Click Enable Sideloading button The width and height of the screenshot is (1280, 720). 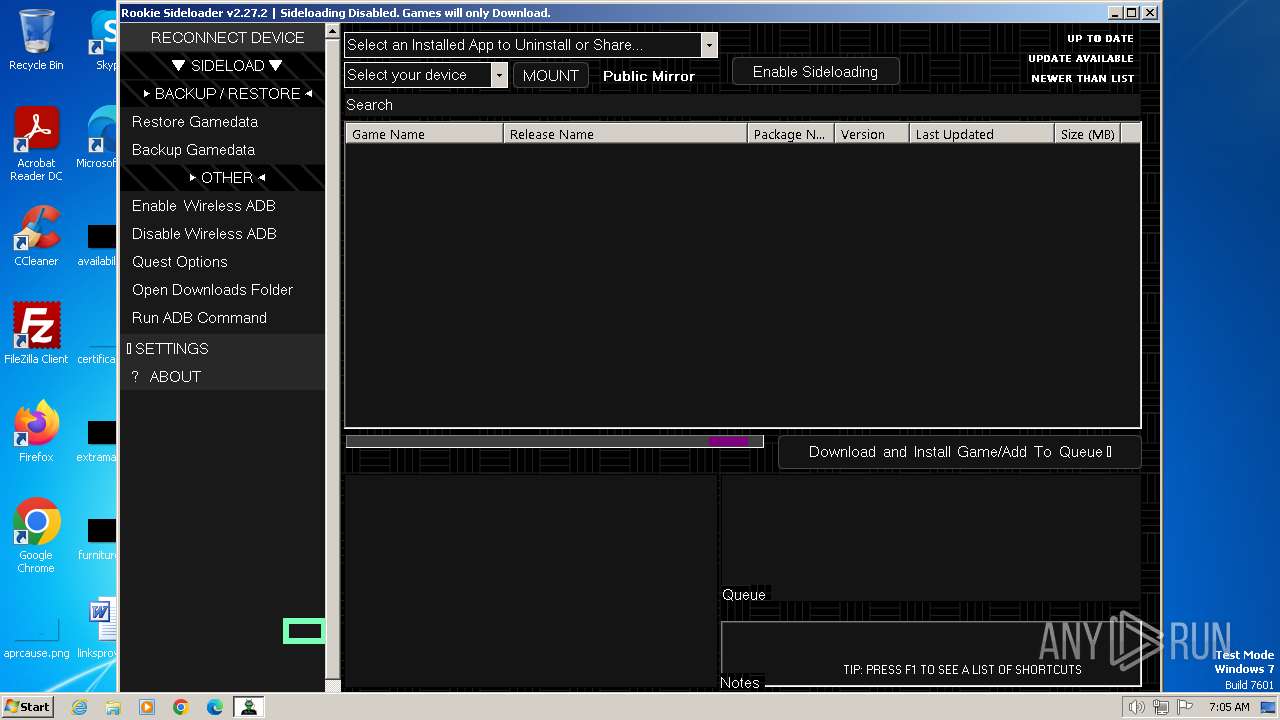(815, 72)
